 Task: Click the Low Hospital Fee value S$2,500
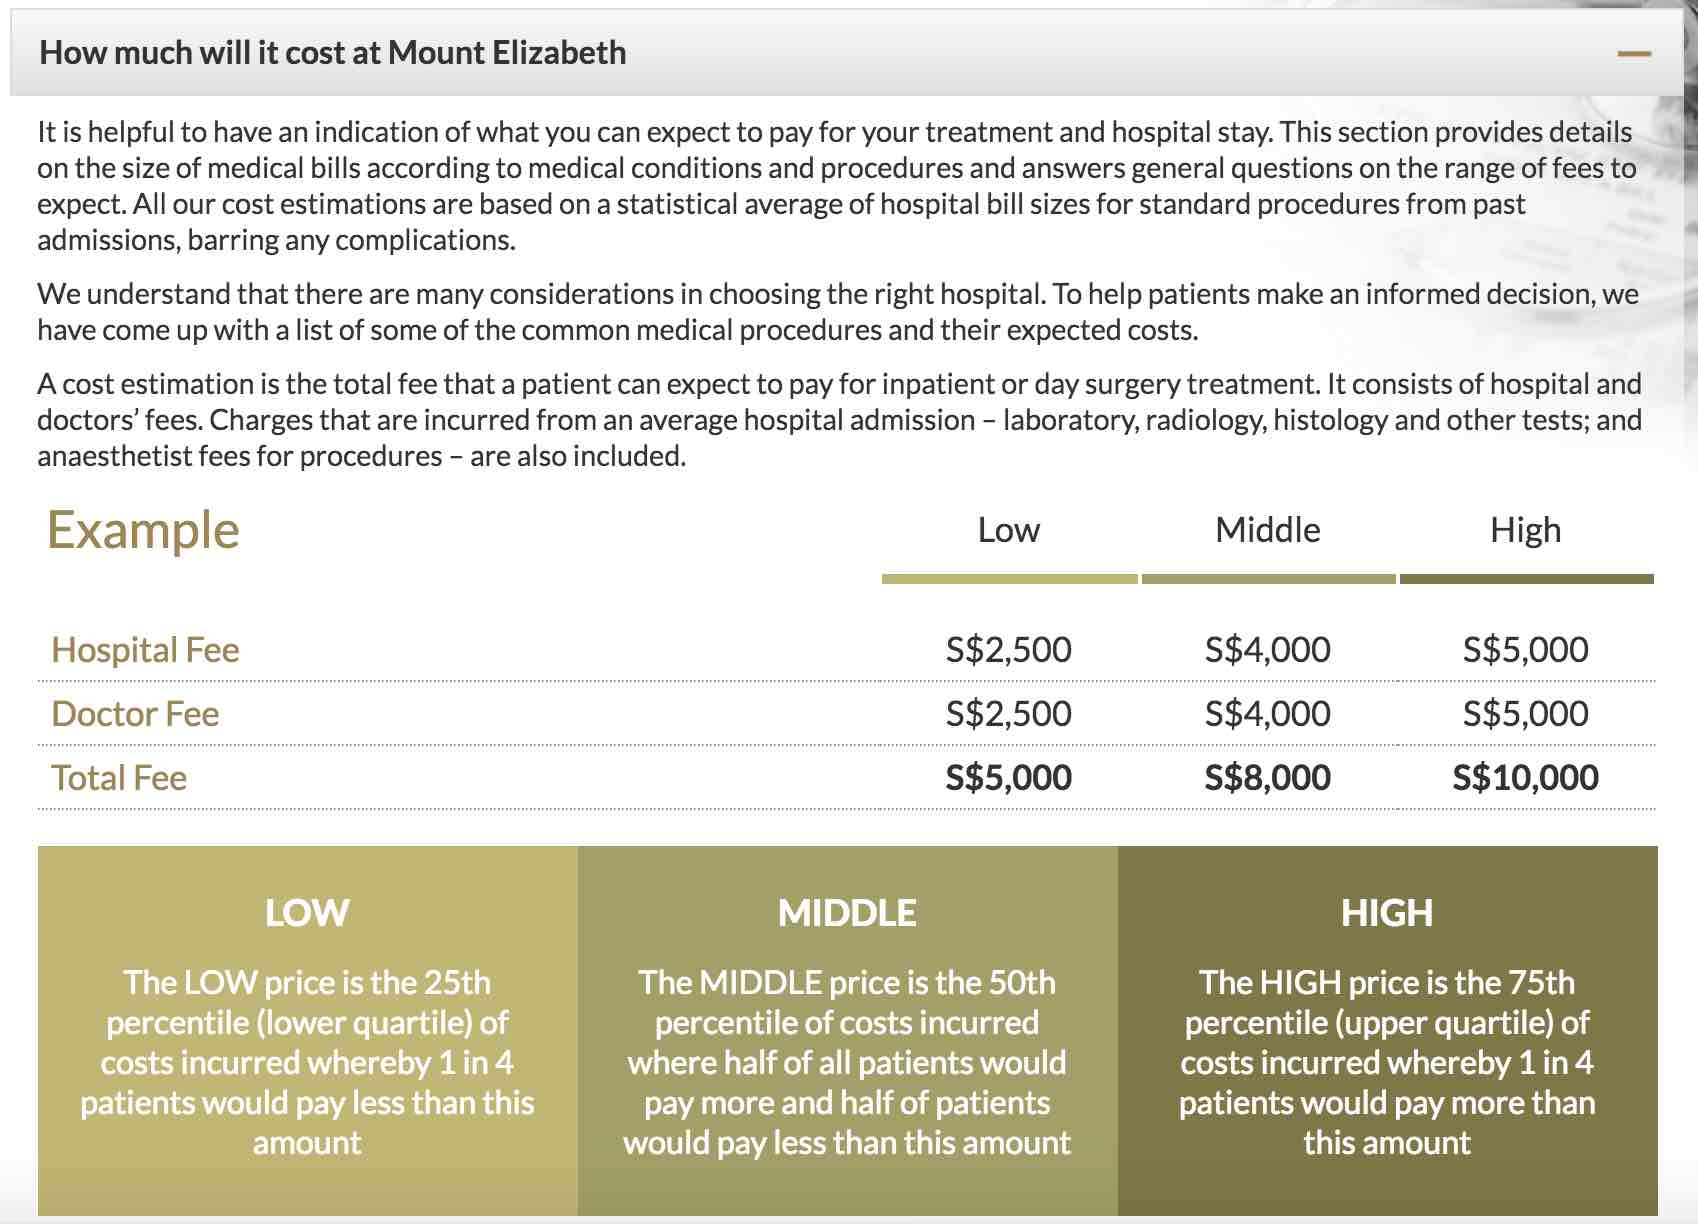coord(1008,650)
